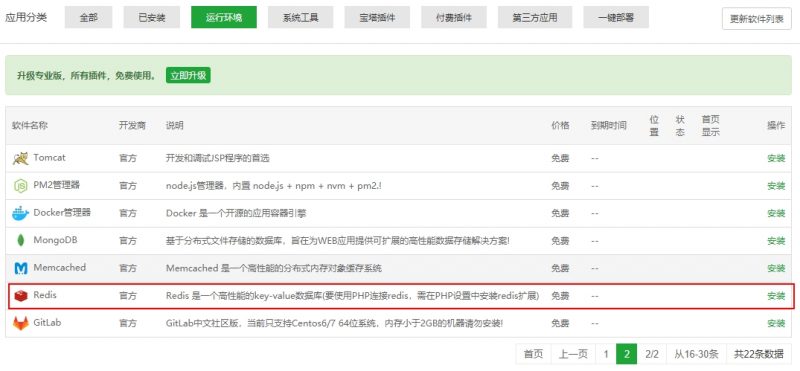Install MongoDB via its 安装 link
The height and width of the screenshot is (371, 800).
[x=776, y=241]
